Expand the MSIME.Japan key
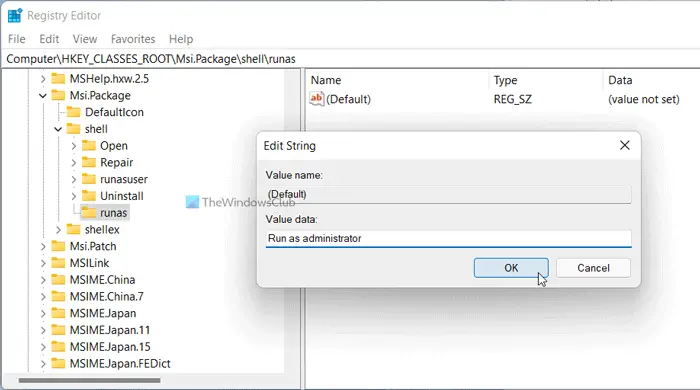The image size is (700, 390). (43, 313)
